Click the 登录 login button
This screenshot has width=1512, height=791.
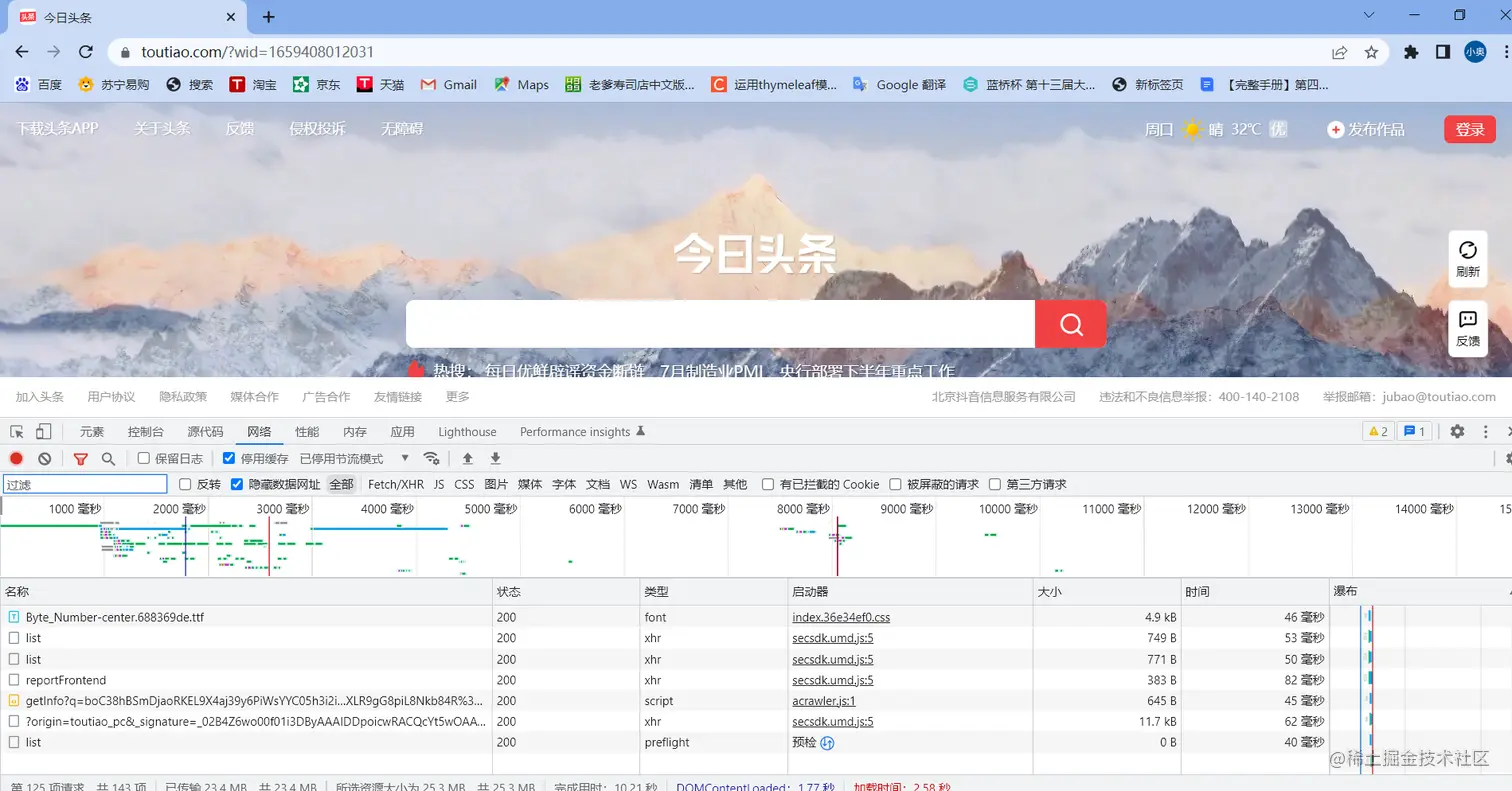tap(1470, 129)
